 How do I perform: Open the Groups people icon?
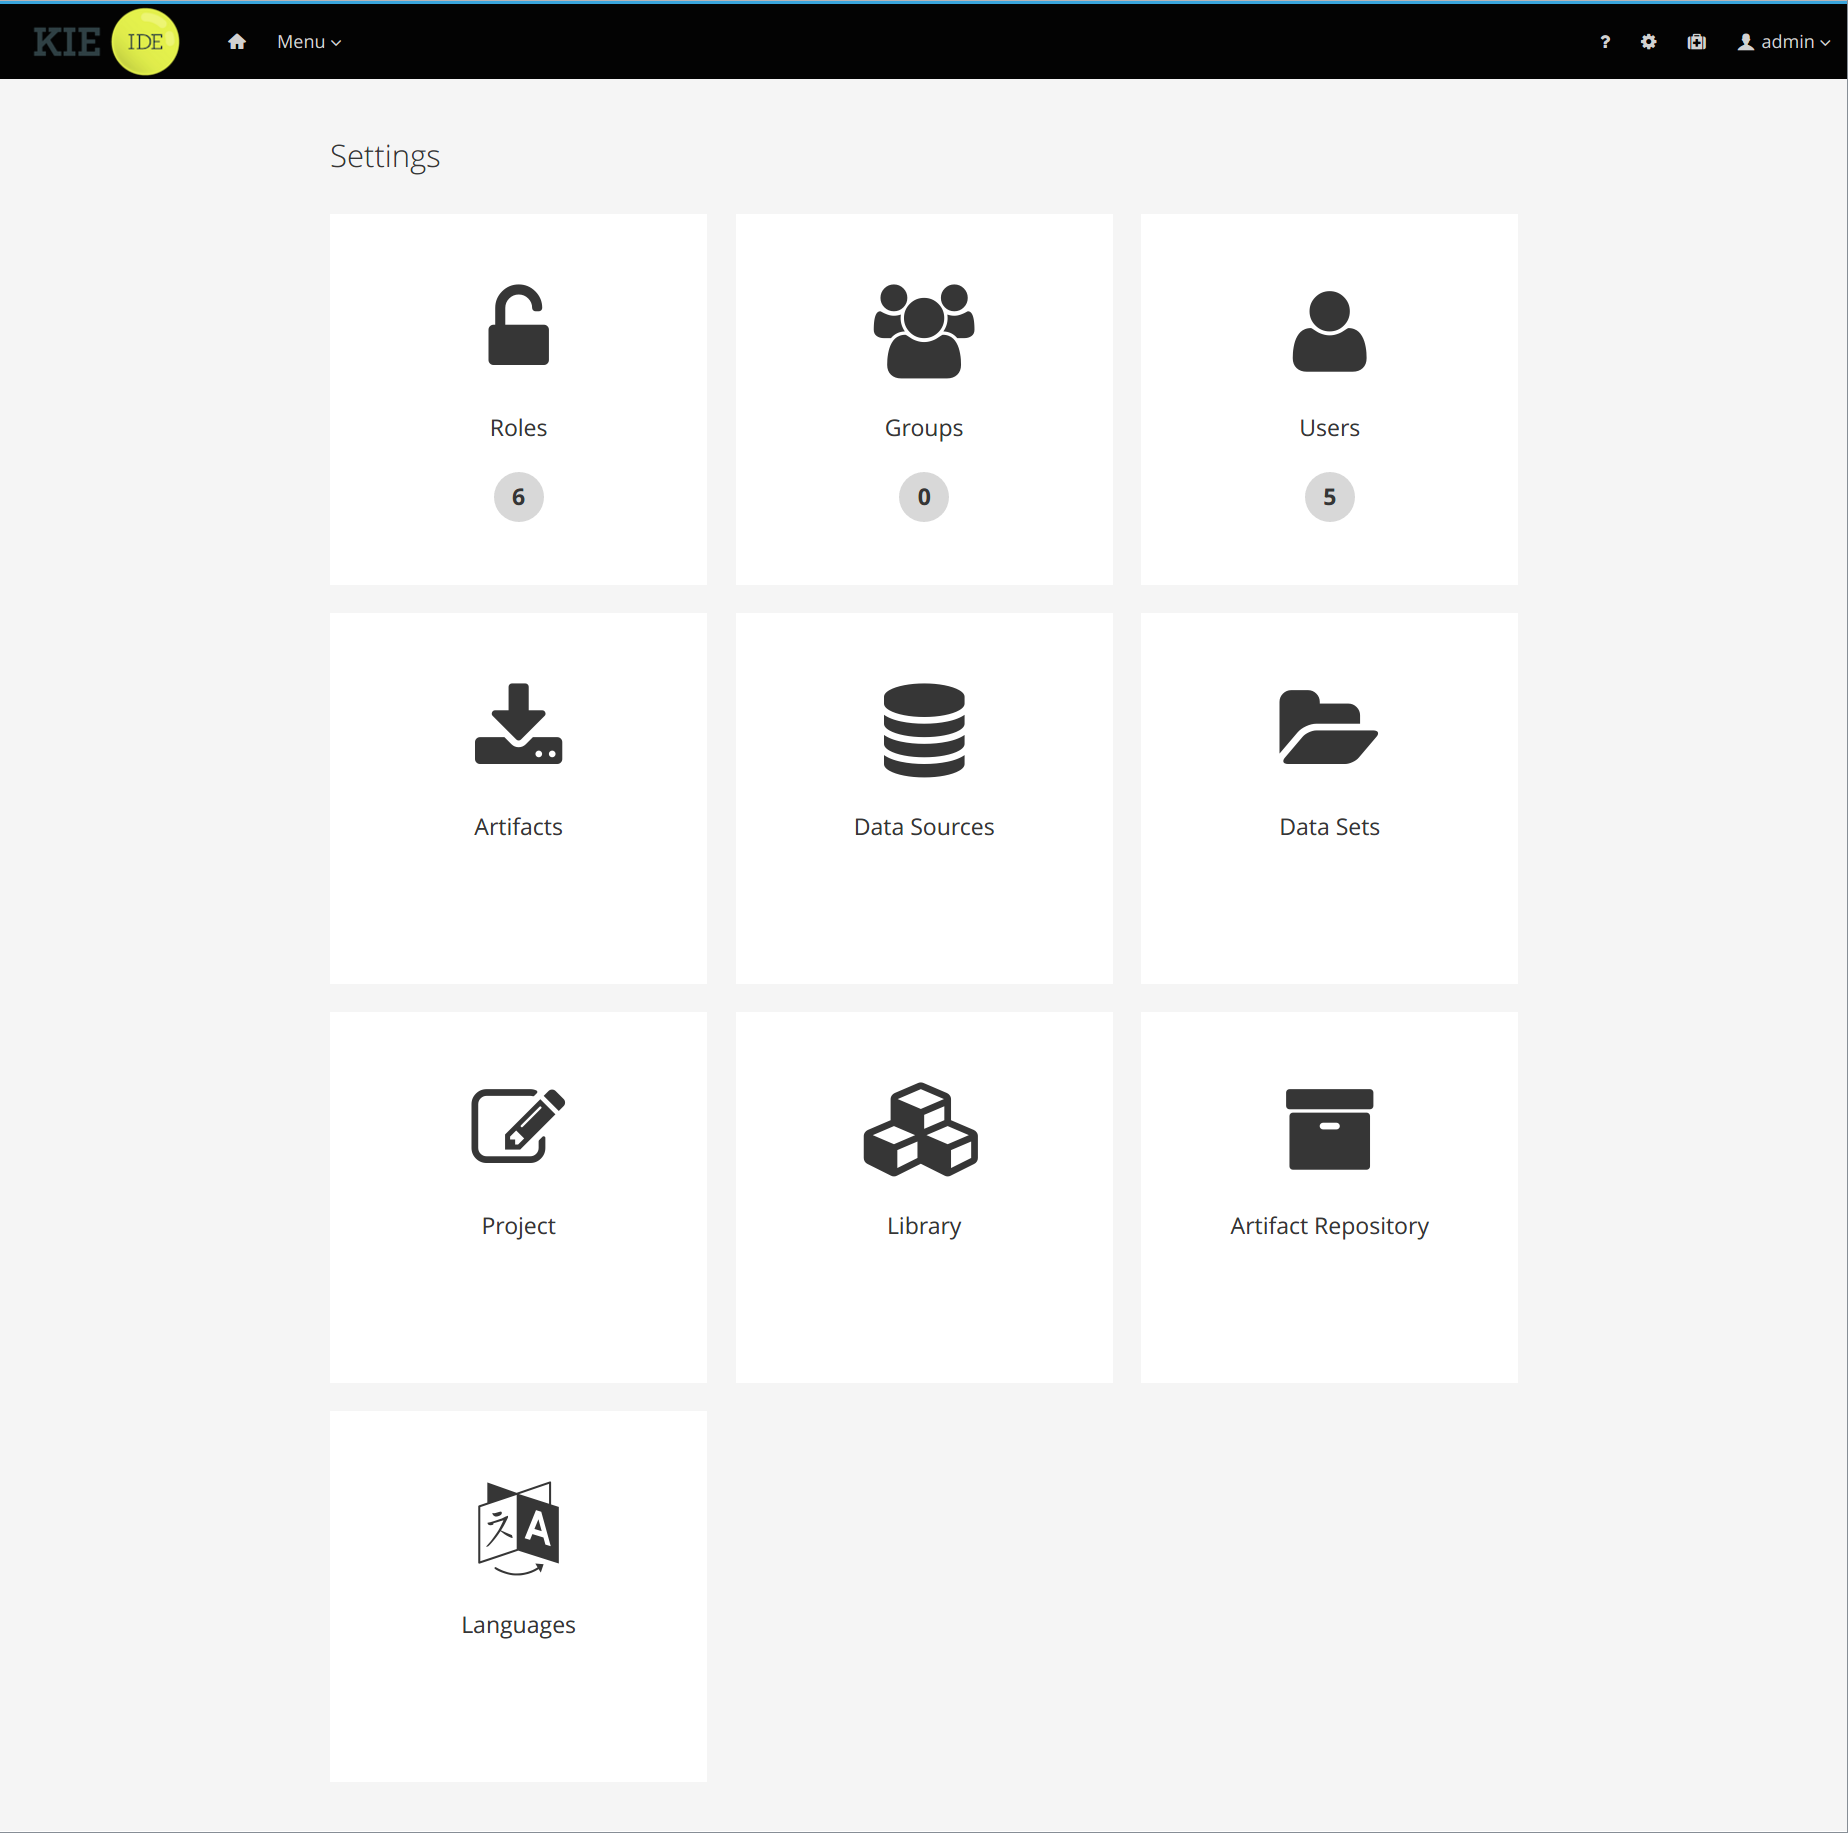point(923,331)
